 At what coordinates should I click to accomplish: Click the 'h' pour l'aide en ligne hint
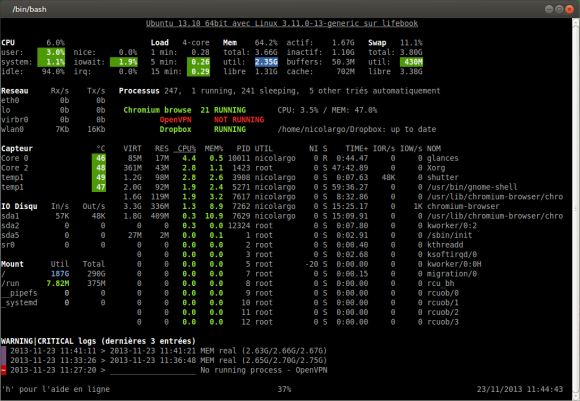coord(55,389)
